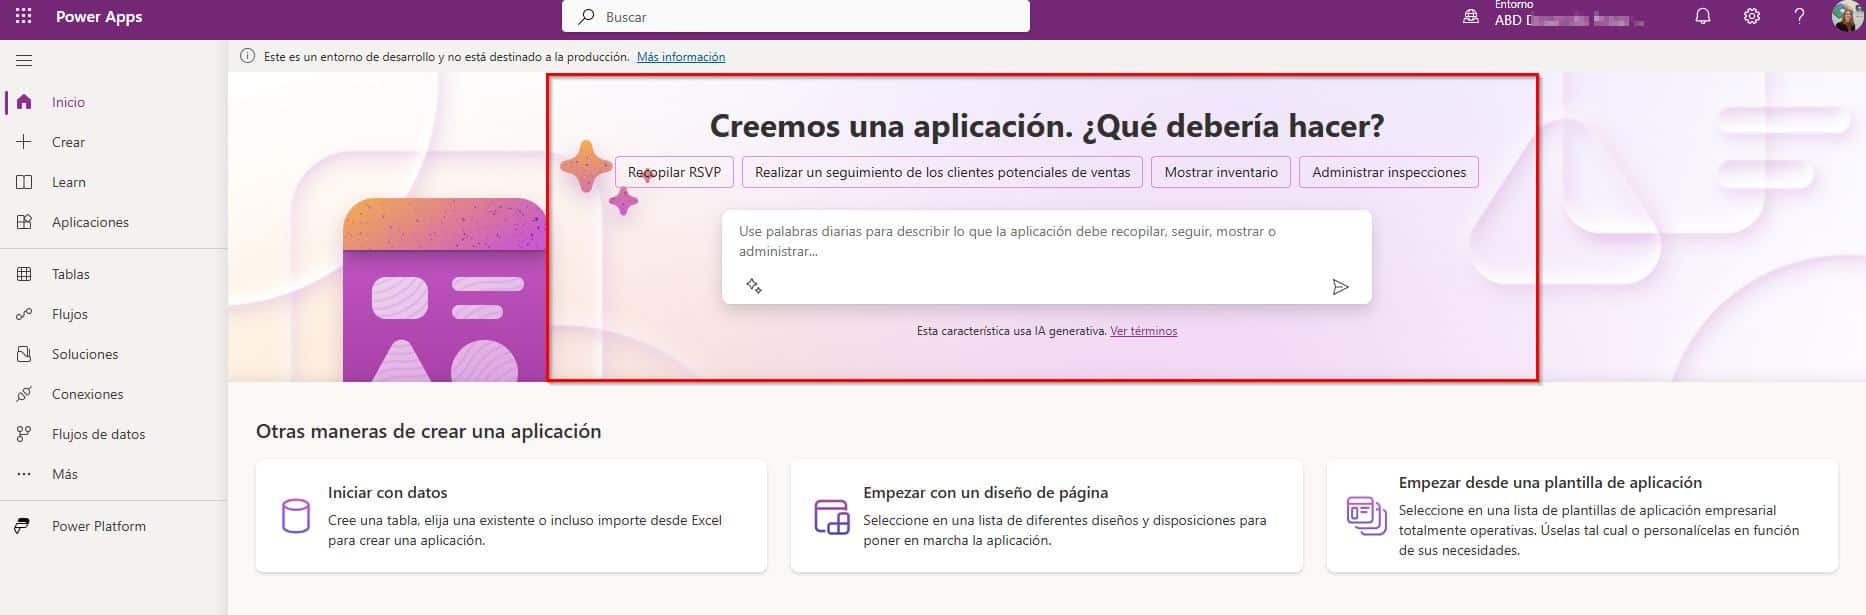This screenshot has width=1866, height=615.
Task: Click the Power Platform icon
Action: point(22,526)
